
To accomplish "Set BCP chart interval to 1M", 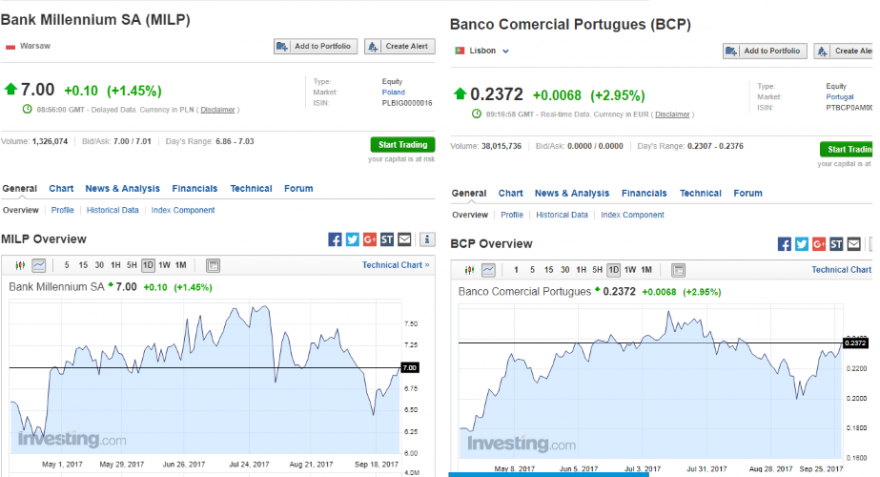I will 647,270.
